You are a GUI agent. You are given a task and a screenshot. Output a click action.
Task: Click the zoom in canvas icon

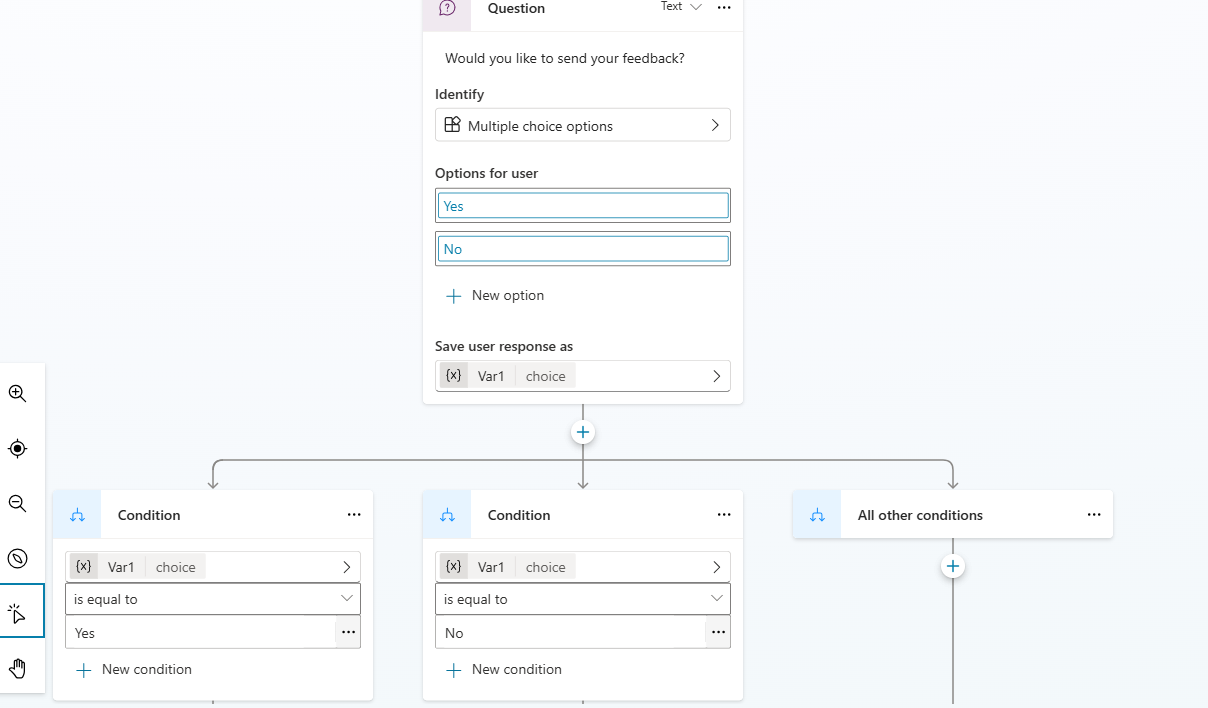17,393
